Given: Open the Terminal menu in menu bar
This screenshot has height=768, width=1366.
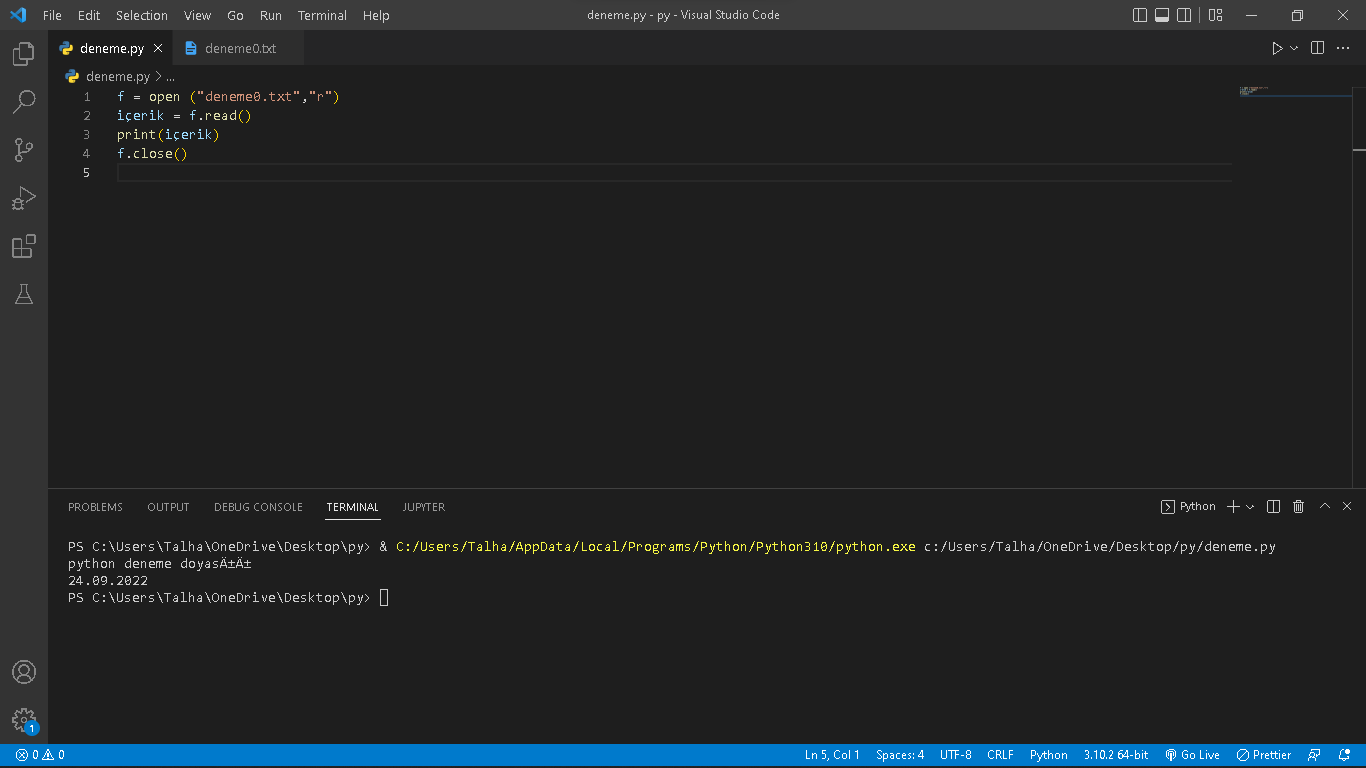Looking at the screenshot, I should (x=322, y=15).
